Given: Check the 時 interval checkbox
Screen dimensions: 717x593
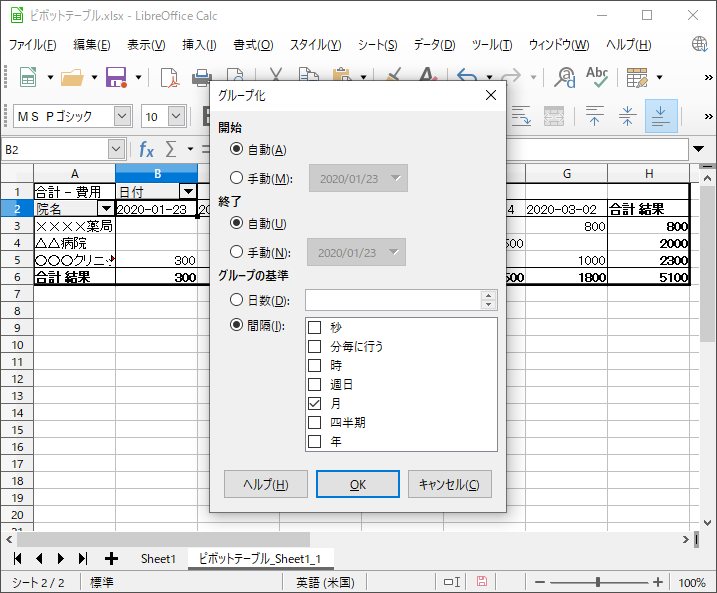Looking at the screenshot, I should coord(315,365).
